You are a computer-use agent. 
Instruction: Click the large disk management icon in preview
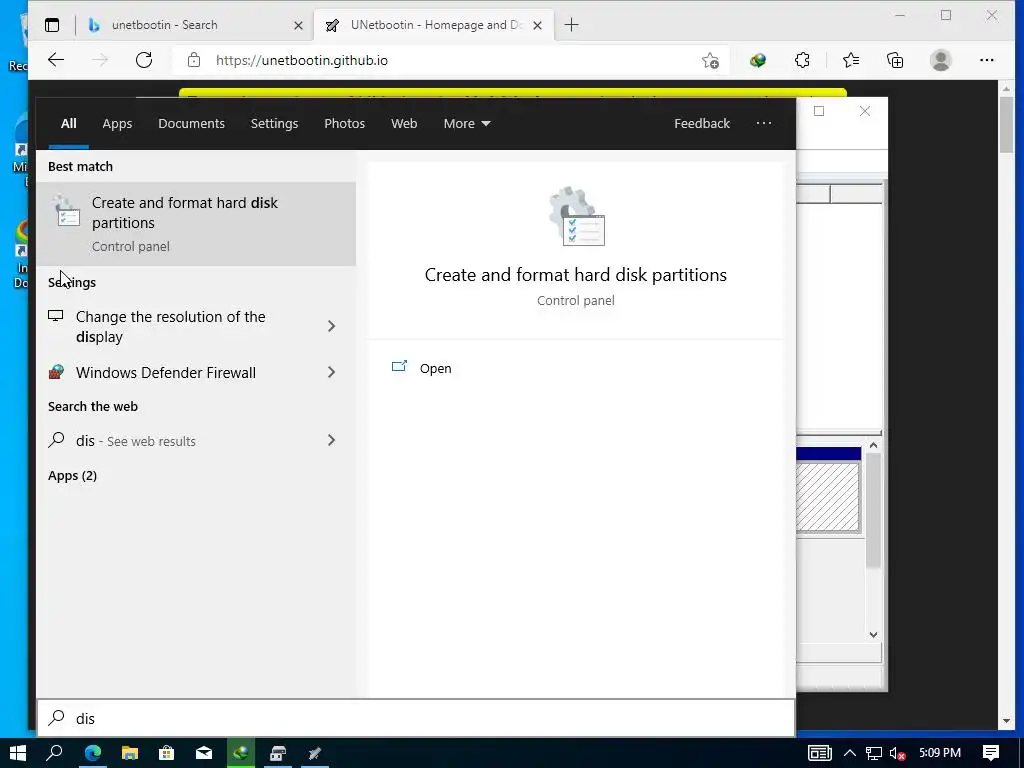(577, 217)
